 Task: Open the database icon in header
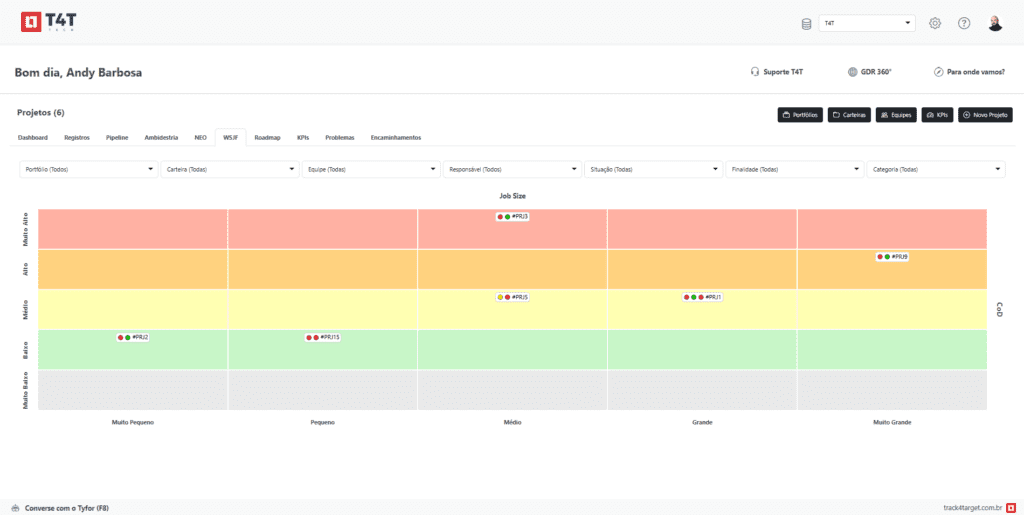click(807, 23)
